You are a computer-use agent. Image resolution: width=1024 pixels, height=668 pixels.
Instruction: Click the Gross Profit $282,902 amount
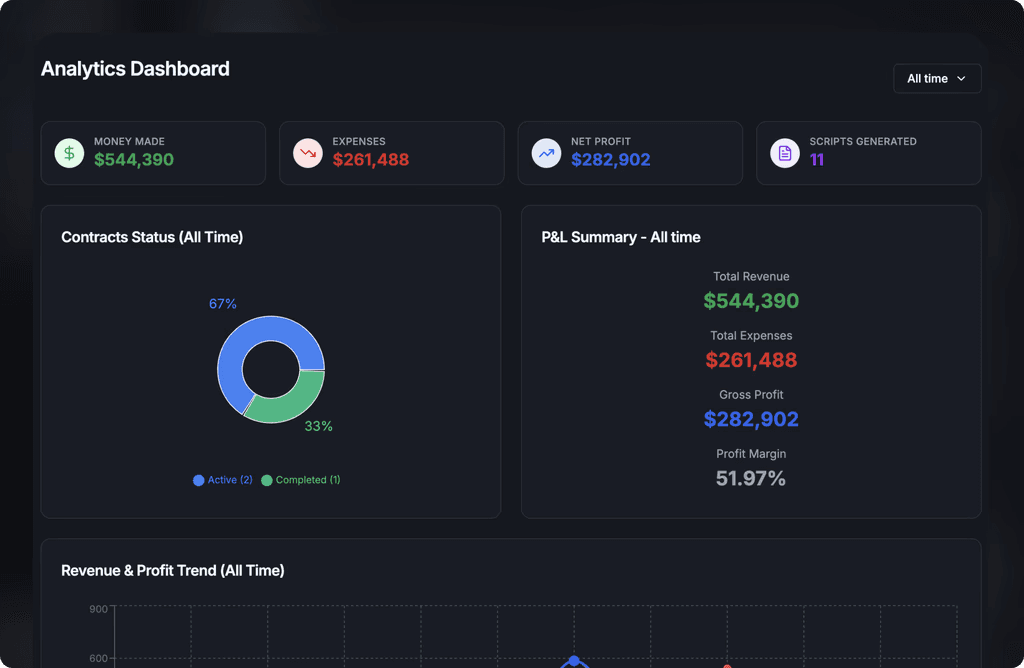pyautogui.click(x=751, y=419)
